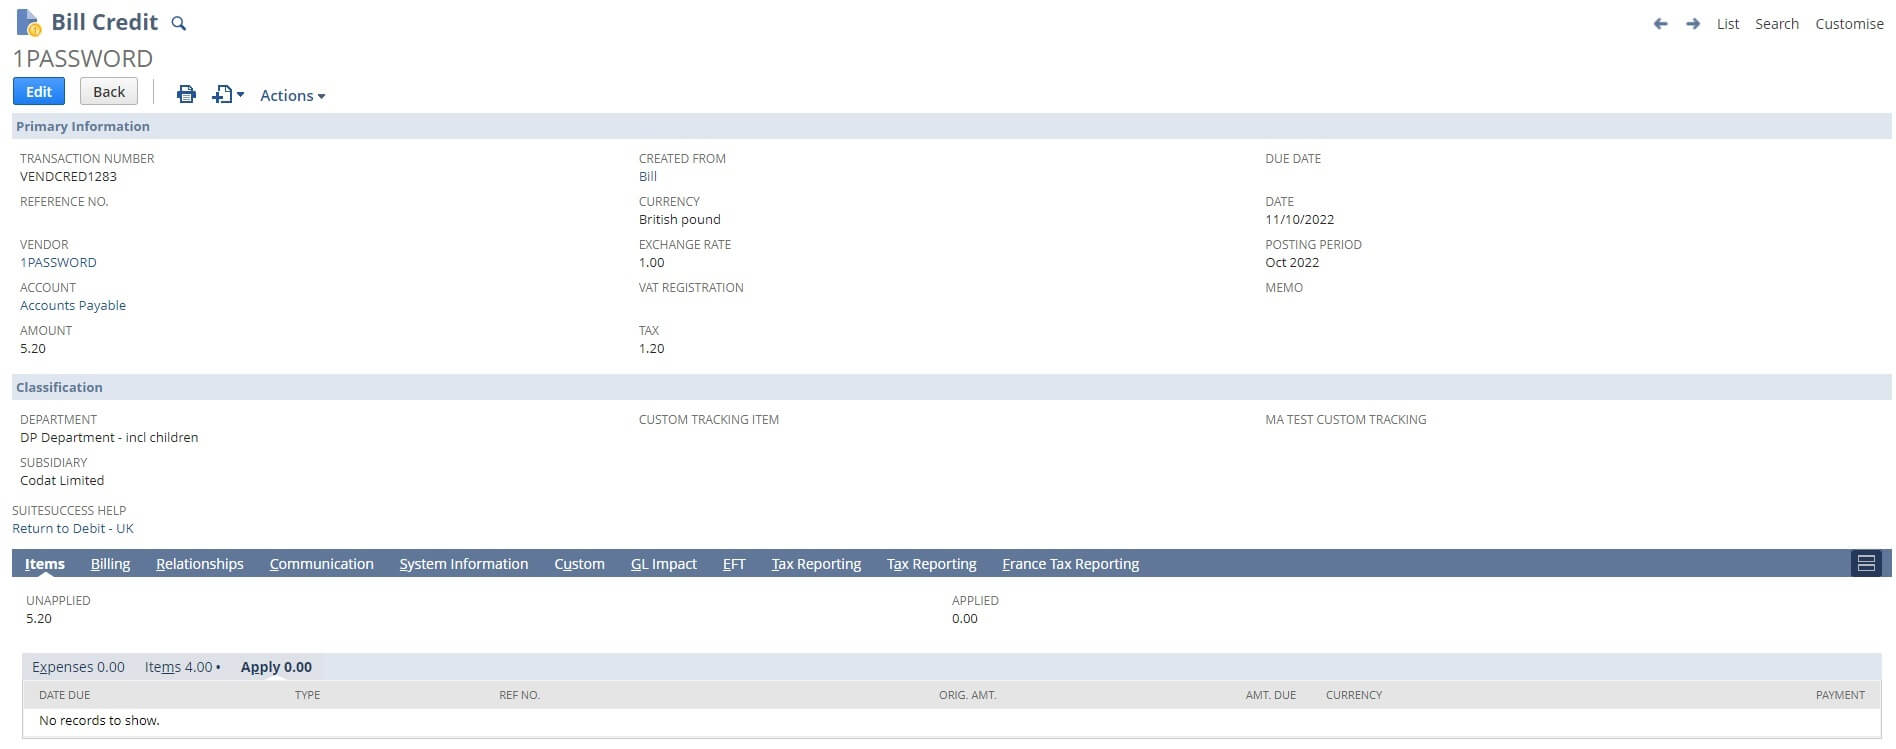
Task: Click the Bill Credit document icon
Action: [28, 22]
